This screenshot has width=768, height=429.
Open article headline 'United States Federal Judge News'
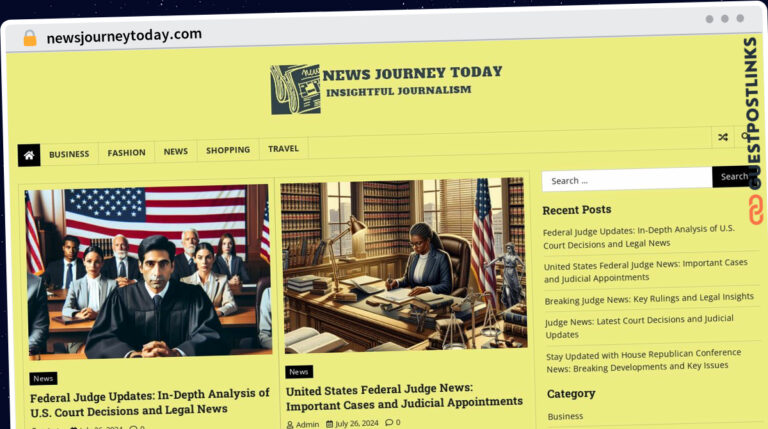404,396
